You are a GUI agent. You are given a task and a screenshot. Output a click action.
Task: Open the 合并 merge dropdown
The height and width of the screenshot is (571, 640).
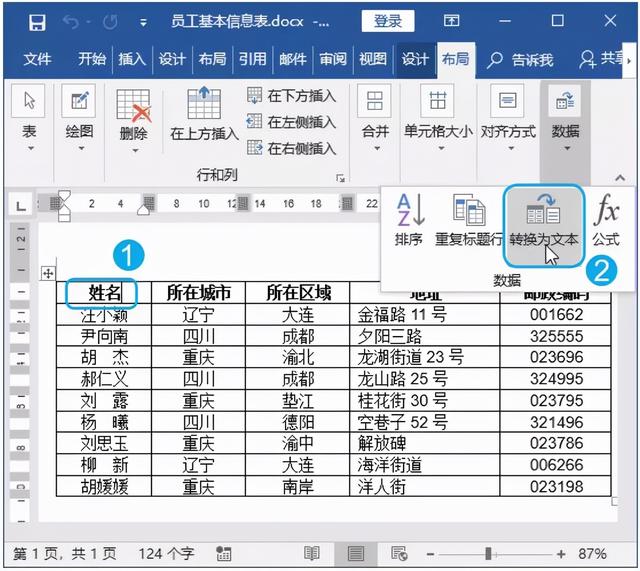[x=375, y=118]
